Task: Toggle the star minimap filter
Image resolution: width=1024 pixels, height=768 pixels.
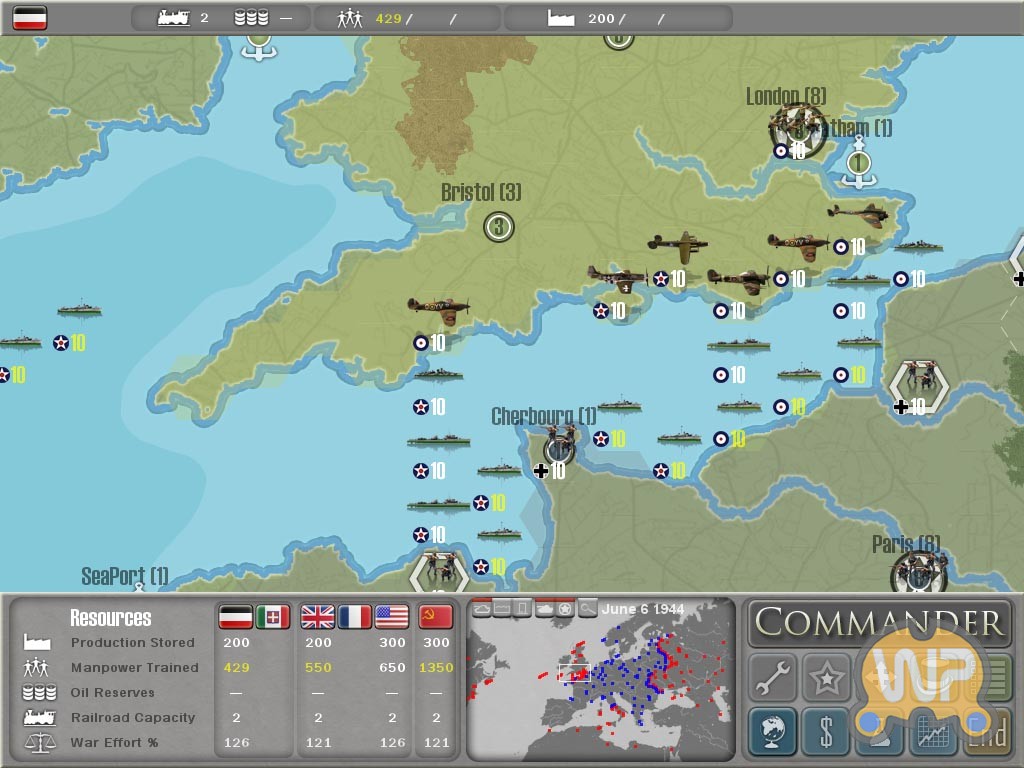Action: [565, 608]
